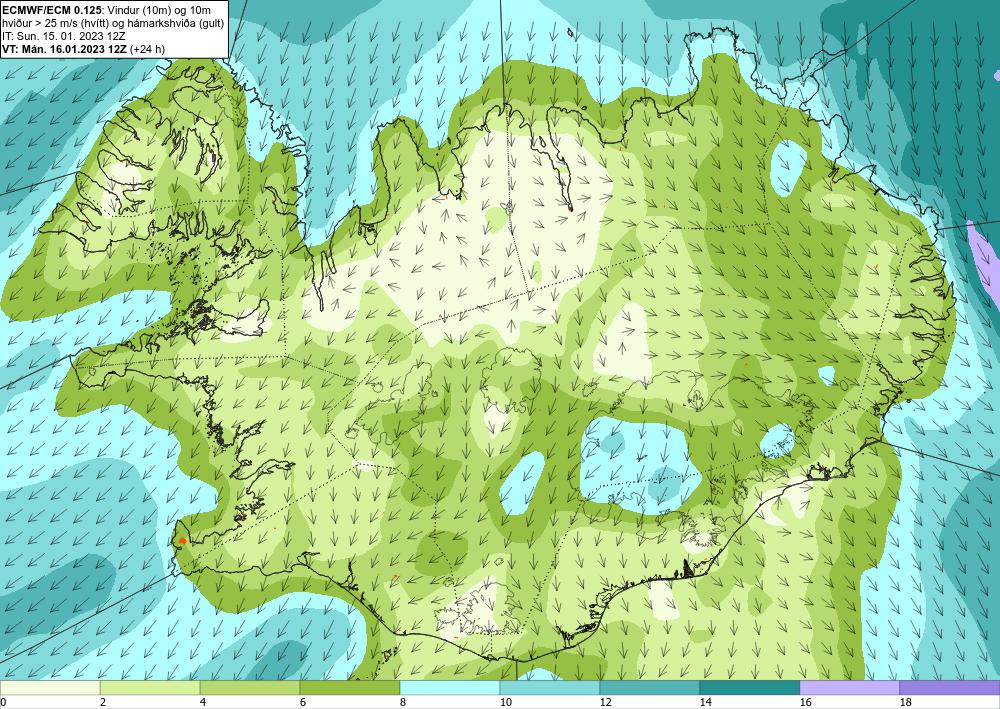
Task: Click the above 18 m/s purple legend swatch
Action: pos(950,688)
